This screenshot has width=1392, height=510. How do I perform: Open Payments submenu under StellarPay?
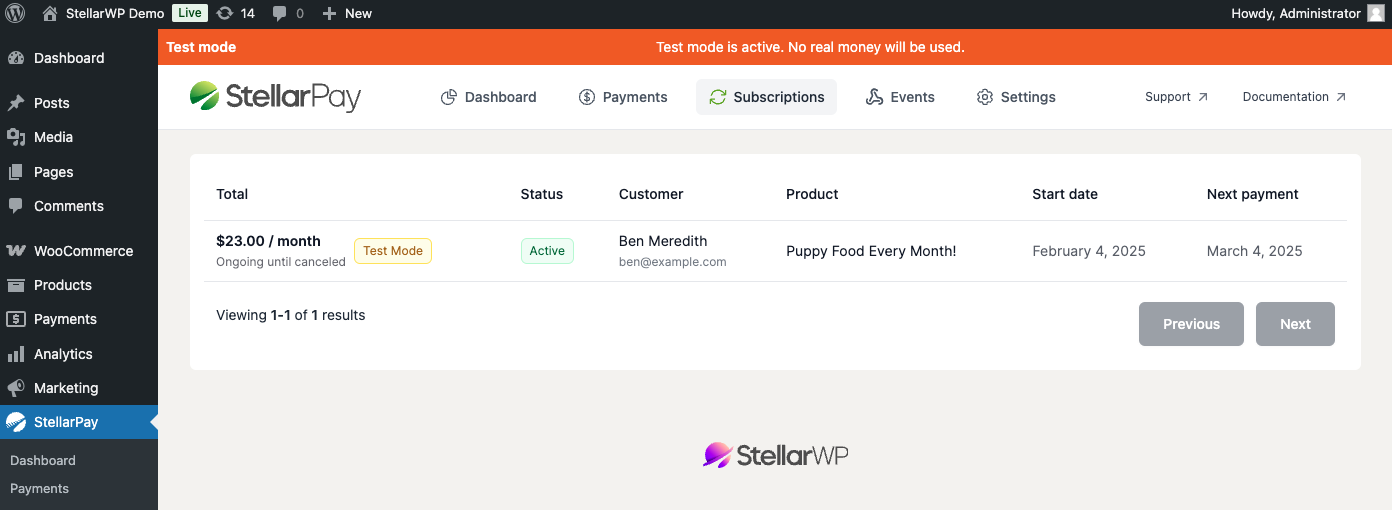[39, 489]
